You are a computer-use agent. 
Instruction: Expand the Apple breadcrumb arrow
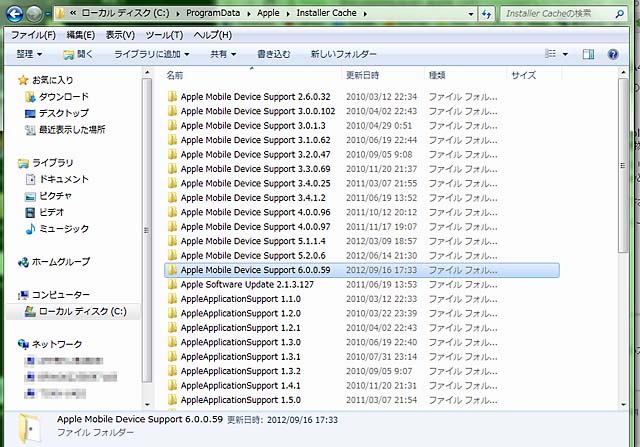(288, 13)
